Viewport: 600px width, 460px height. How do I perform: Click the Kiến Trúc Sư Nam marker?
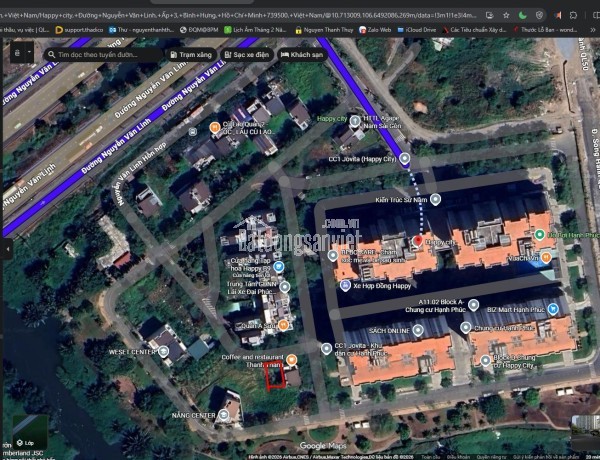click(x=435, y=199)
